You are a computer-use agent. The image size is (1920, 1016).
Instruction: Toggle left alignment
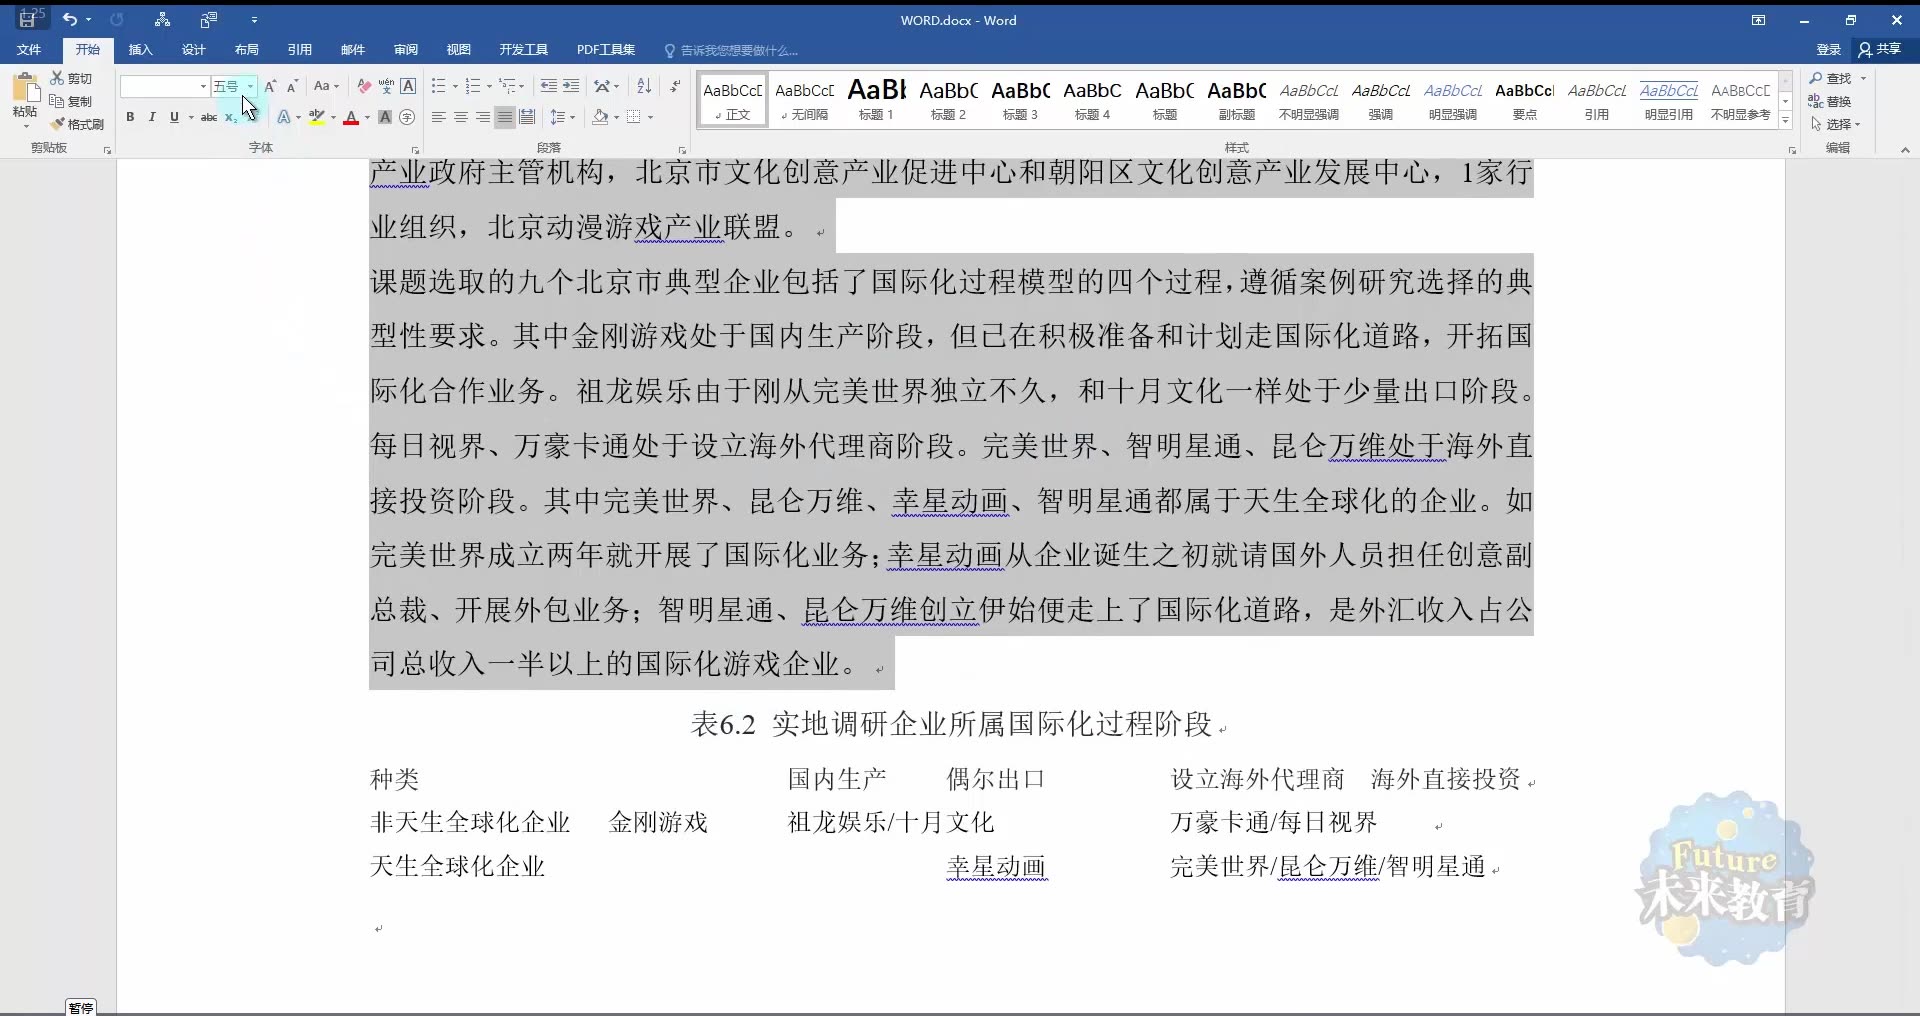click(439, 117)
